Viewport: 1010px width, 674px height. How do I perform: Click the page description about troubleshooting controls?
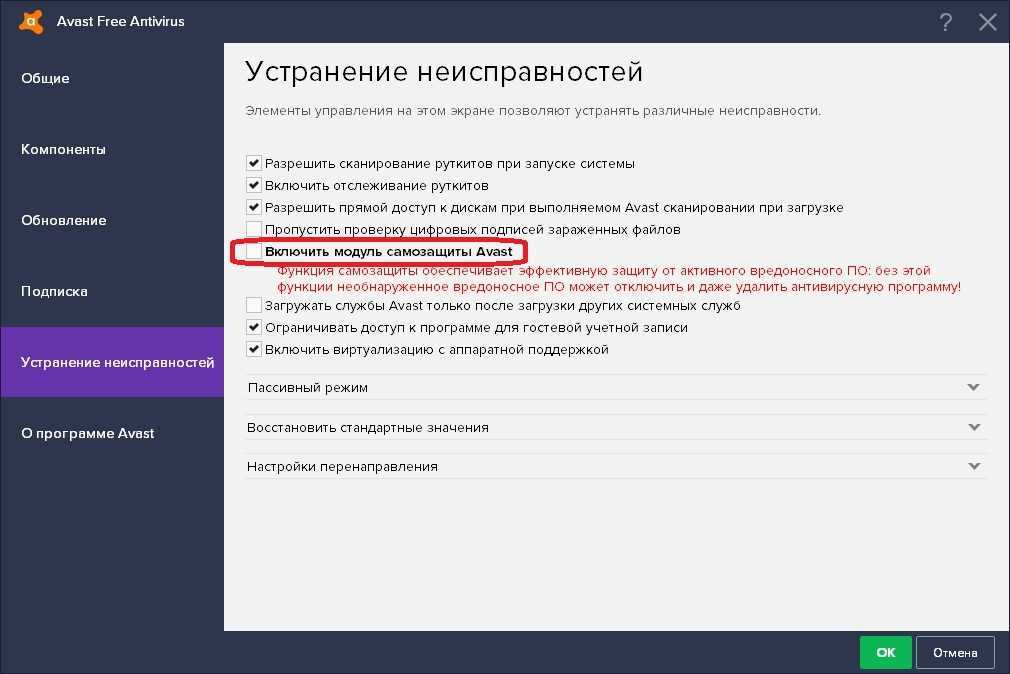[x=533, y=111]
